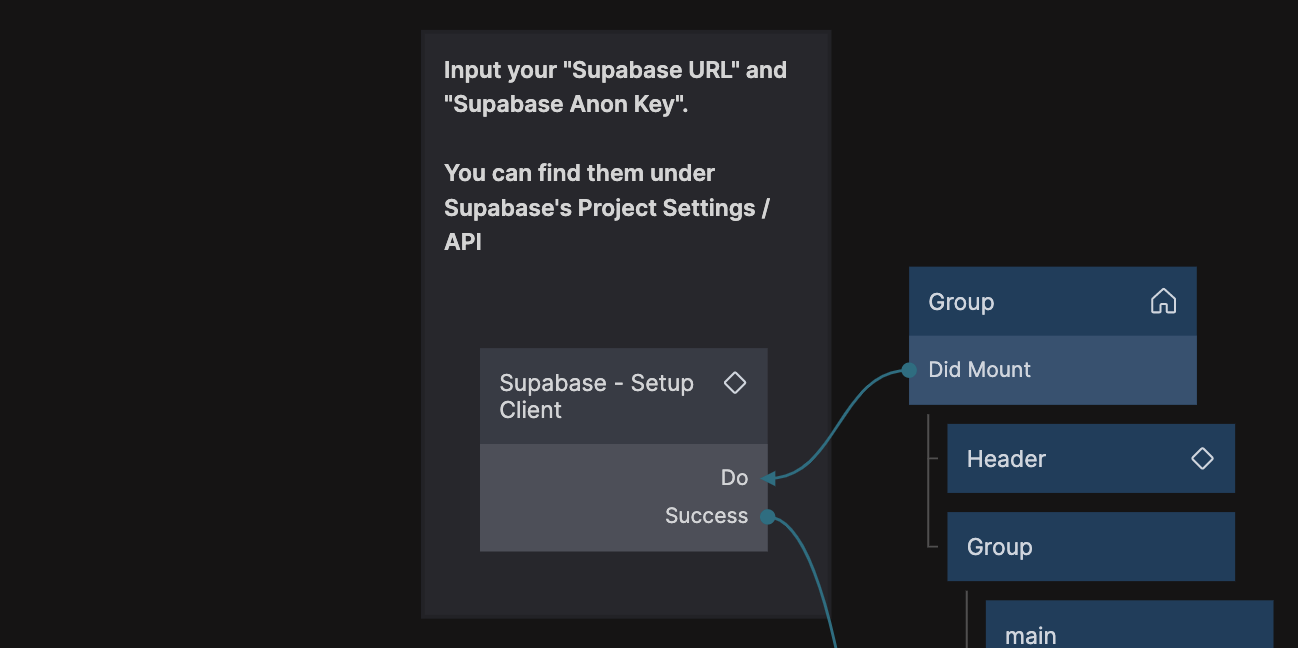Click the Did Mount output port dot
This screenshot has height=648, width=1298.
tap(909, 370)
